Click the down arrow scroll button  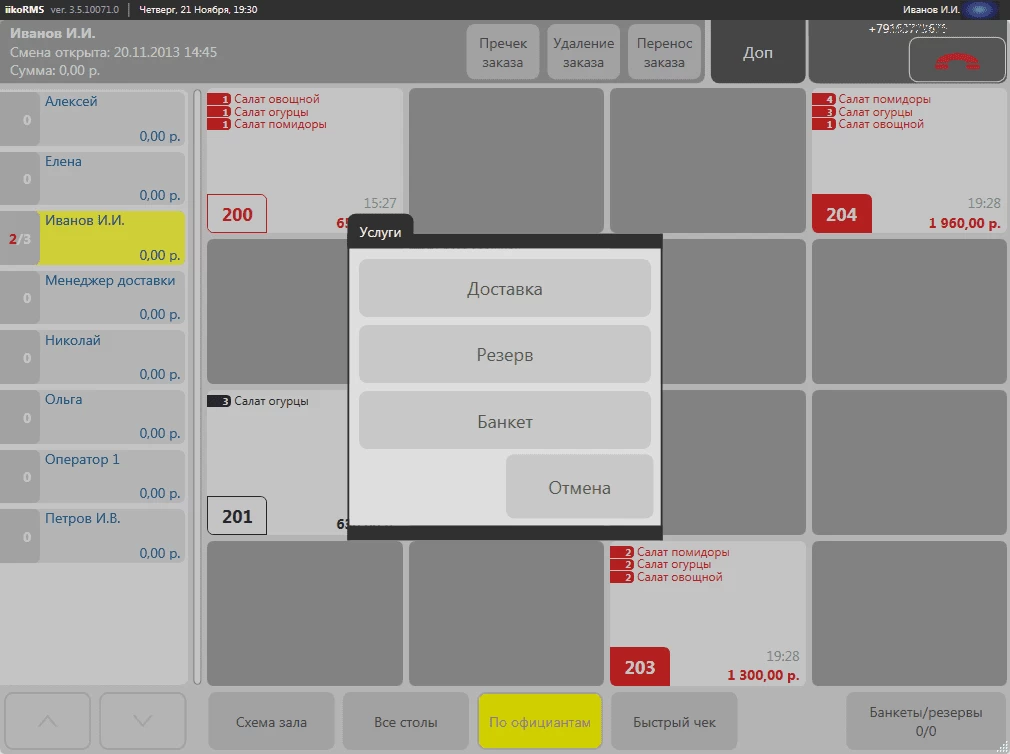(142, 721)
